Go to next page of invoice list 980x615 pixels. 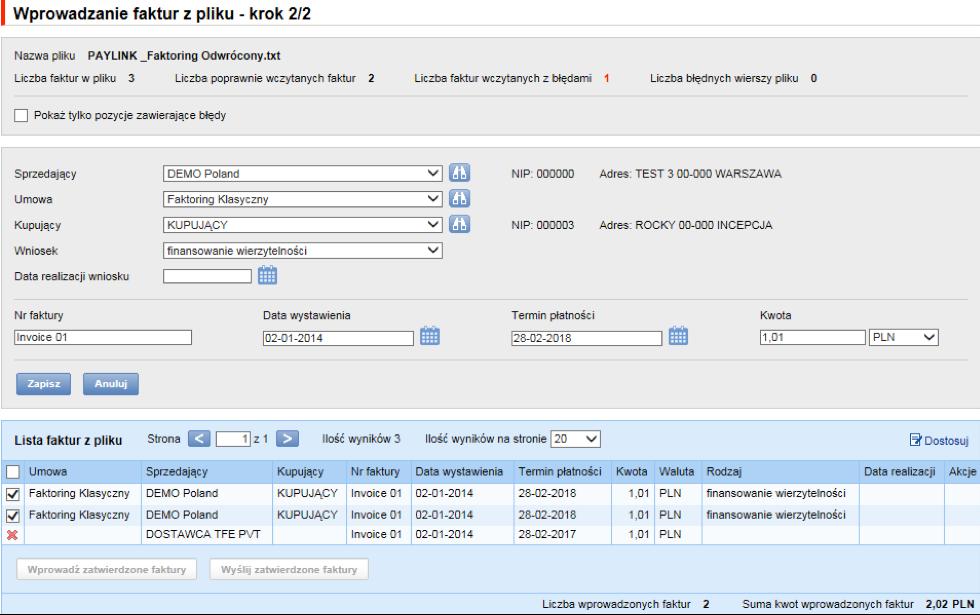[288, 439]
